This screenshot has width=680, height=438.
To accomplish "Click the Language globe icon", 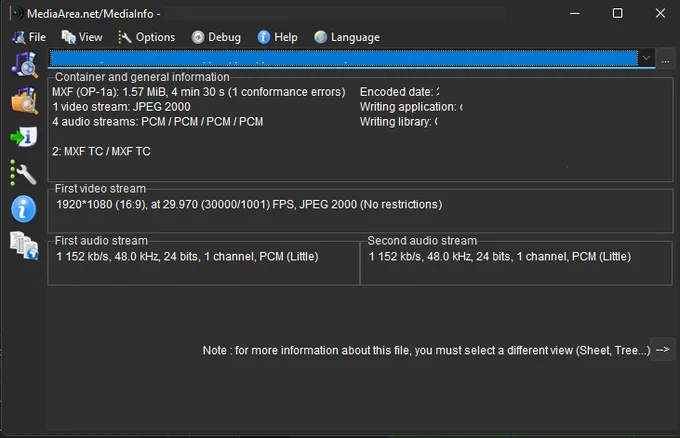I will coord(320,37).
